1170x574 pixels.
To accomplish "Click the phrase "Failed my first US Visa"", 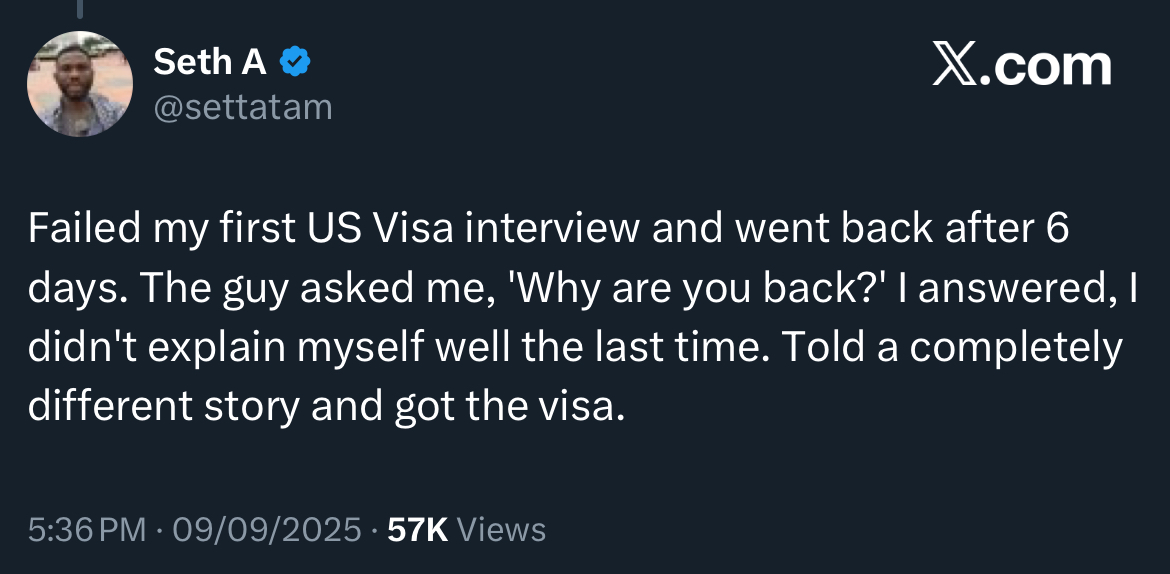I will tap(241, 228).
